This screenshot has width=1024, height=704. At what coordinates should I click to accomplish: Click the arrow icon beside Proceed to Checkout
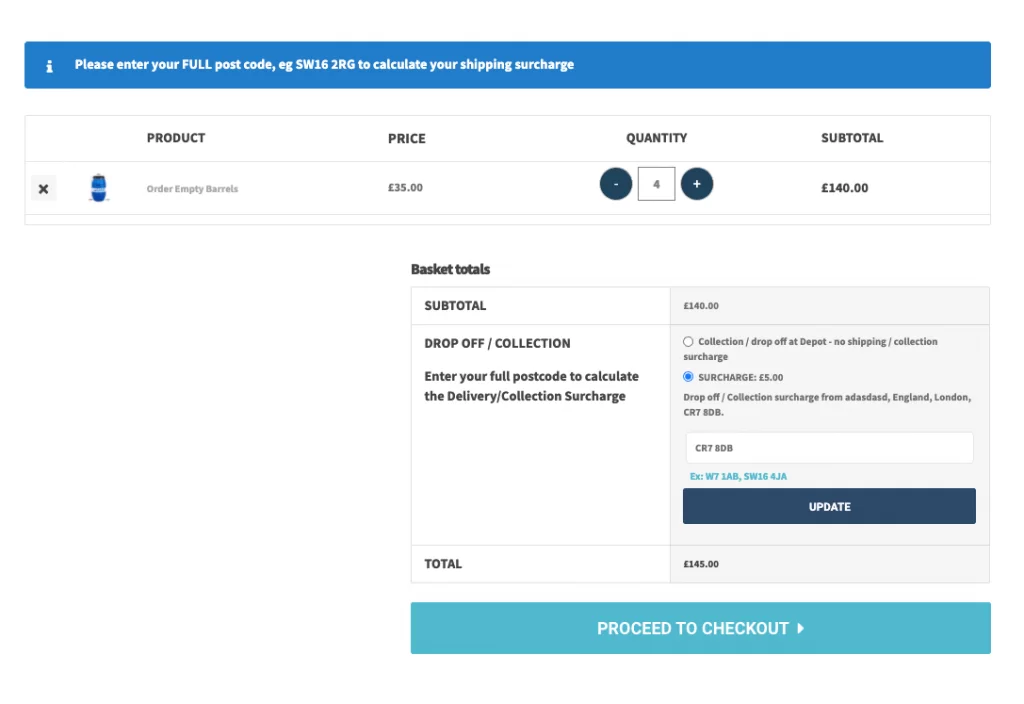pyautogui.click(x=801, y=629)
